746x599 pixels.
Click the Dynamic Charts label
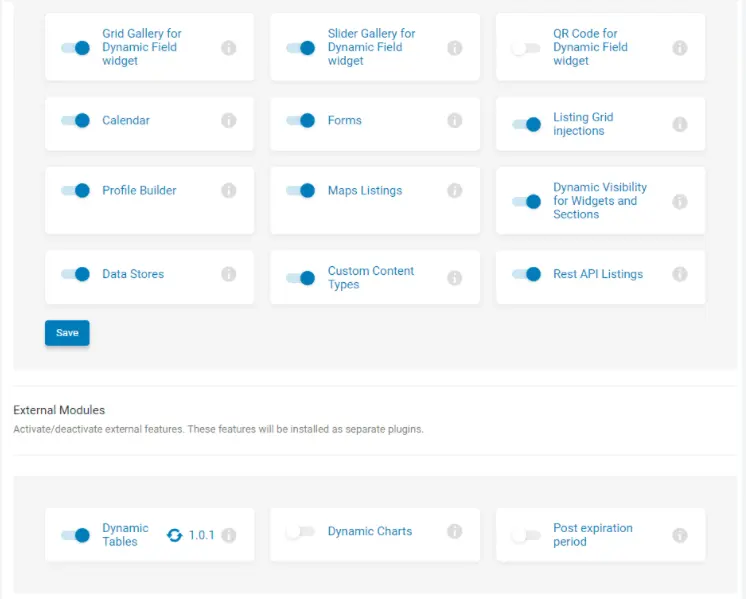370,531
